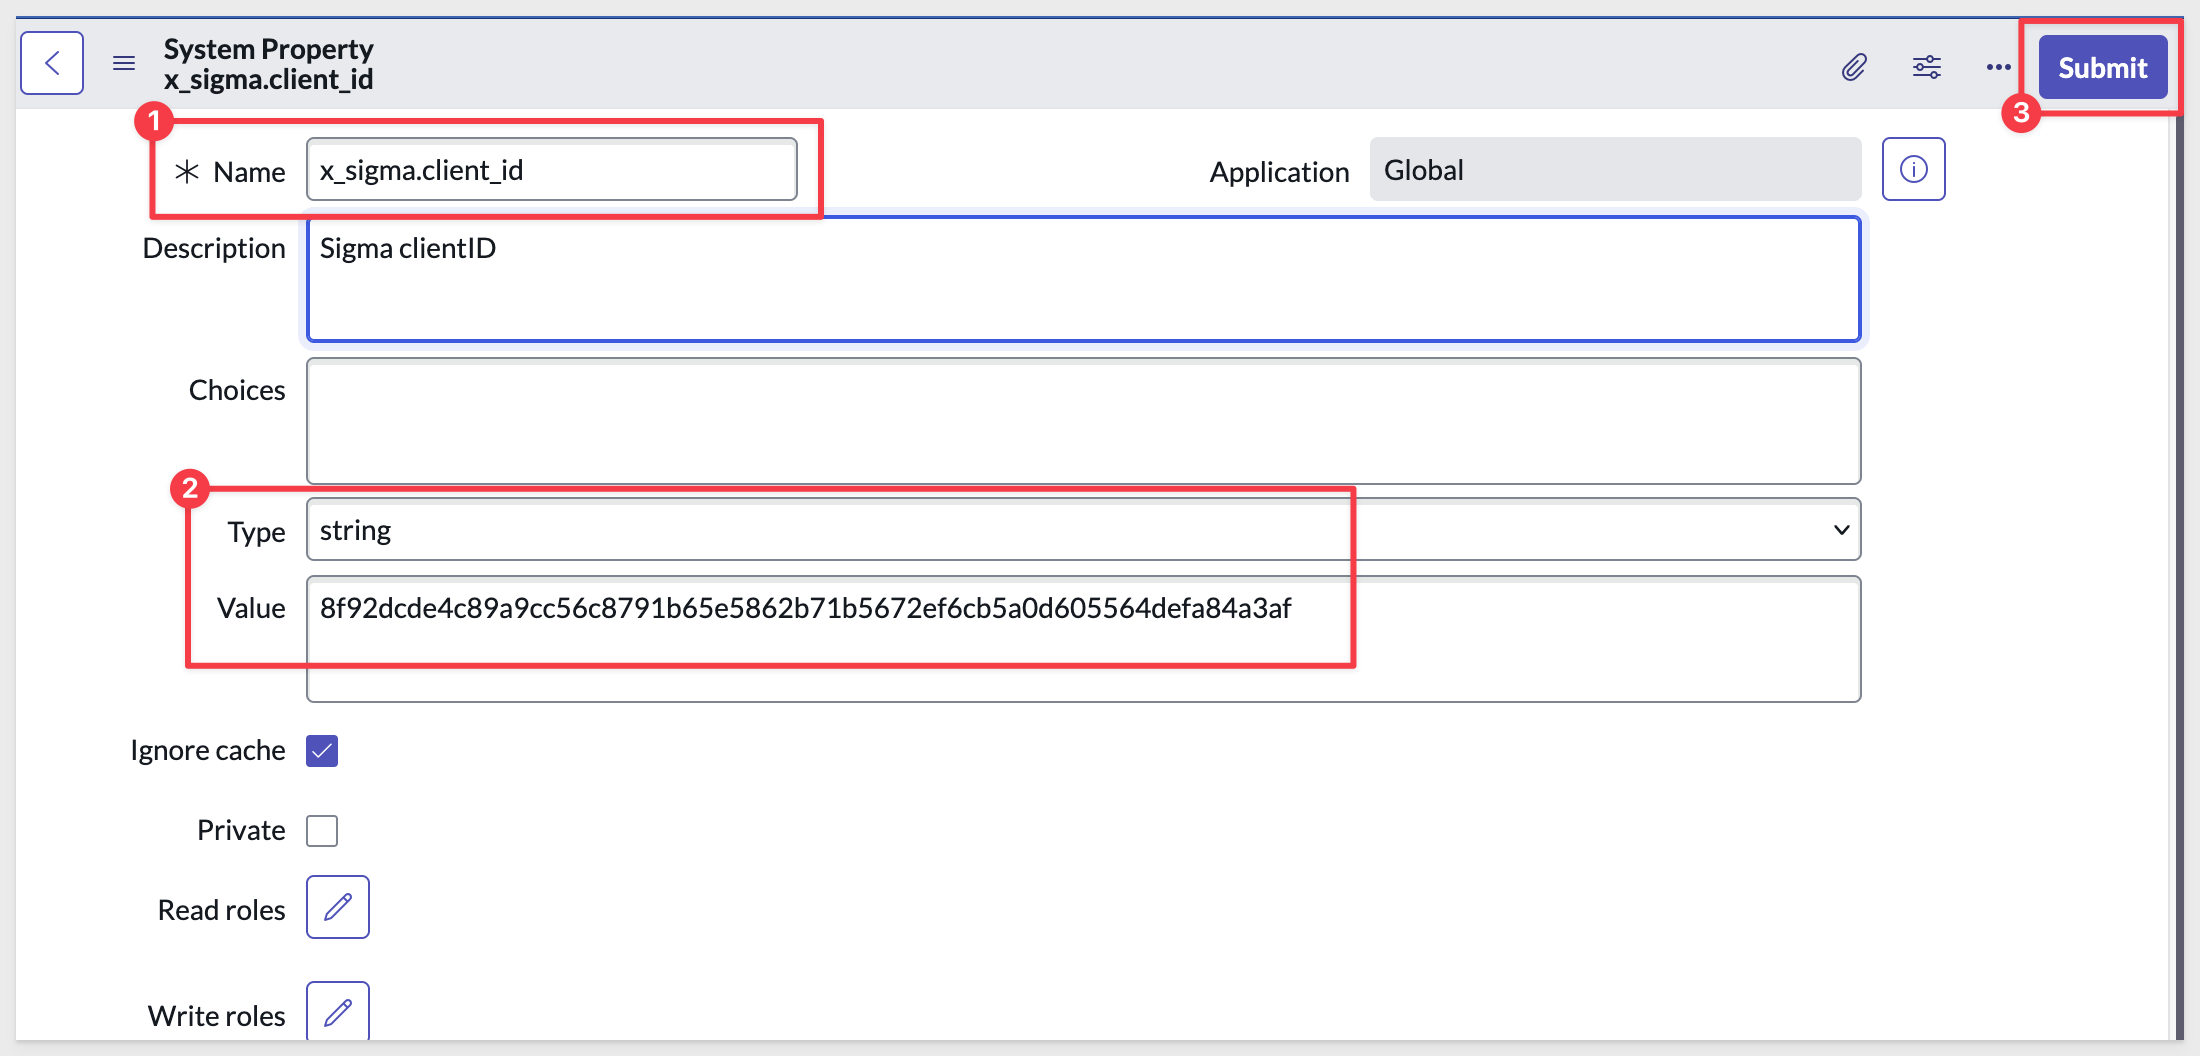
Task: Expand the Type dropdown showing string
Action: point(1084,530)
